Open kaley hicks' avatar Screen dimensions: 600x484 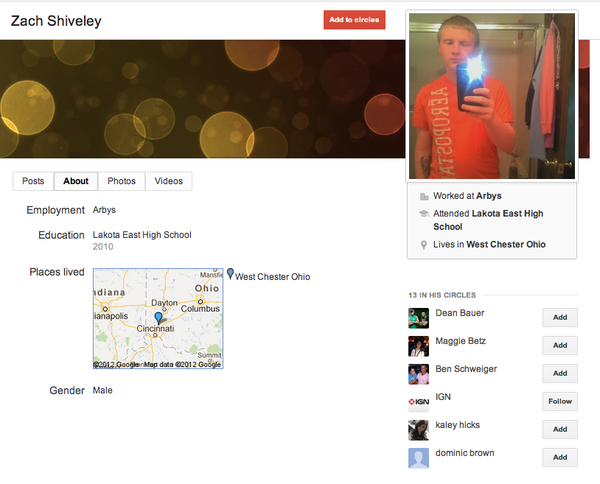[418, 430]
